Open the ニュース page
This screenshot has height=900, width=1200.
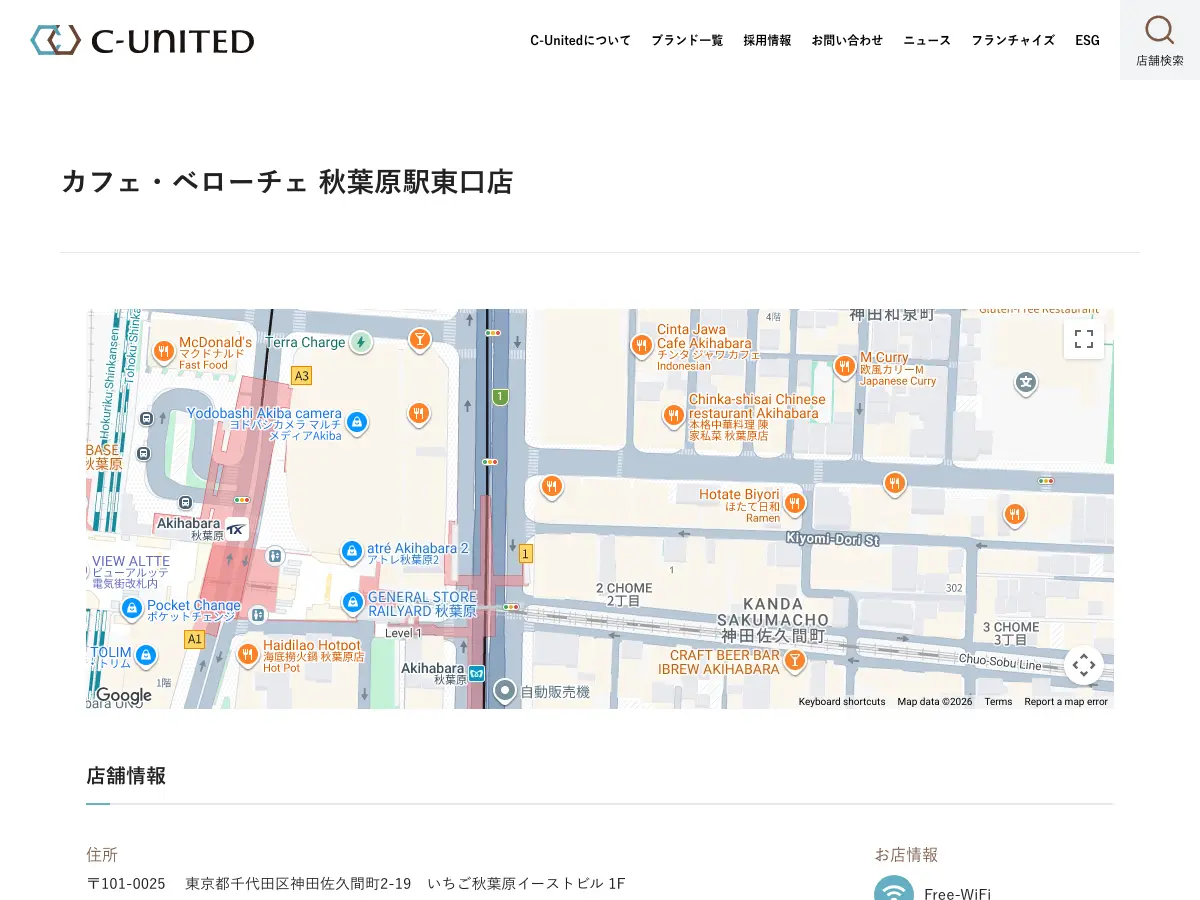[927, 40]
